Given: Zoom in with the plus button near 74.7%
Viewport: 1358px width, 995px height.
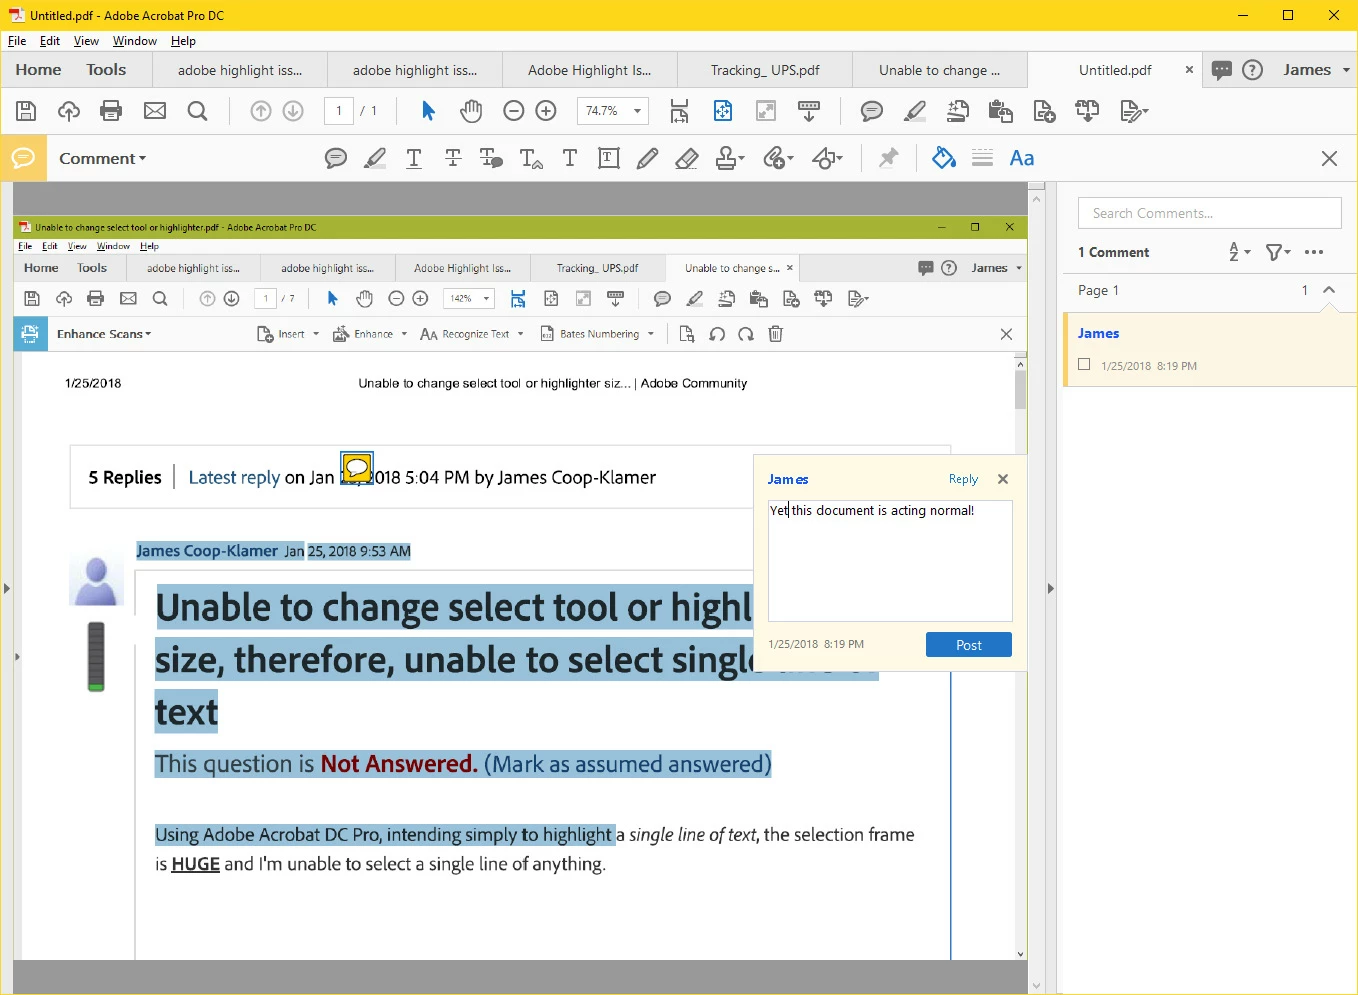Looking at the screenshot, I should (546, 111).
